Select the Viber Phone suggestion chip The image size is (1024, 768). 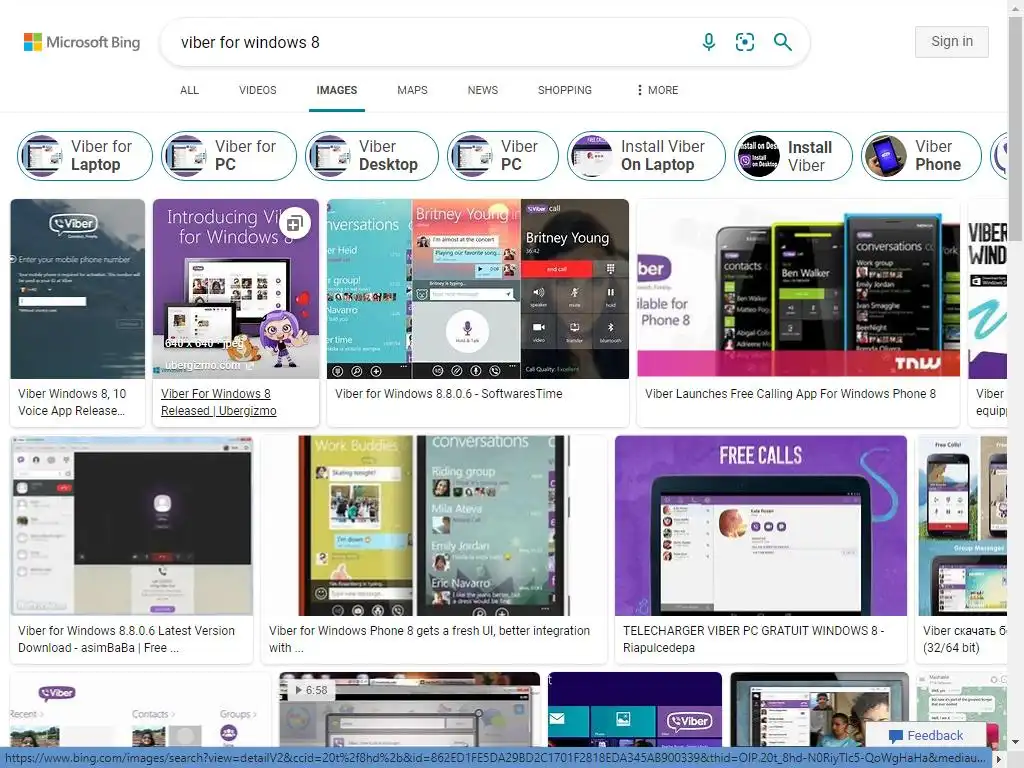coord(921,155)
